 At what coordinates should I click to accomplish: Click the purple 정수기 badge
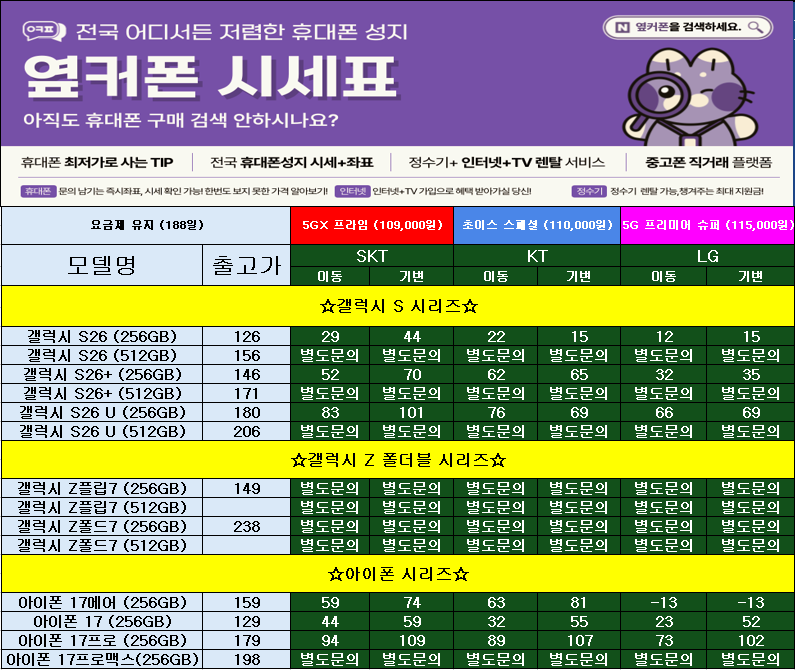(x=589, y=191)
